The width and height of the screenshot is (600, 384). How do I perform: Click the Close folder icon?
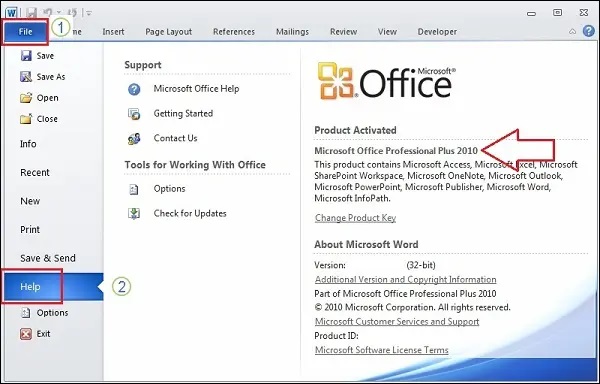pyautogui.click(x=26, y=119)
